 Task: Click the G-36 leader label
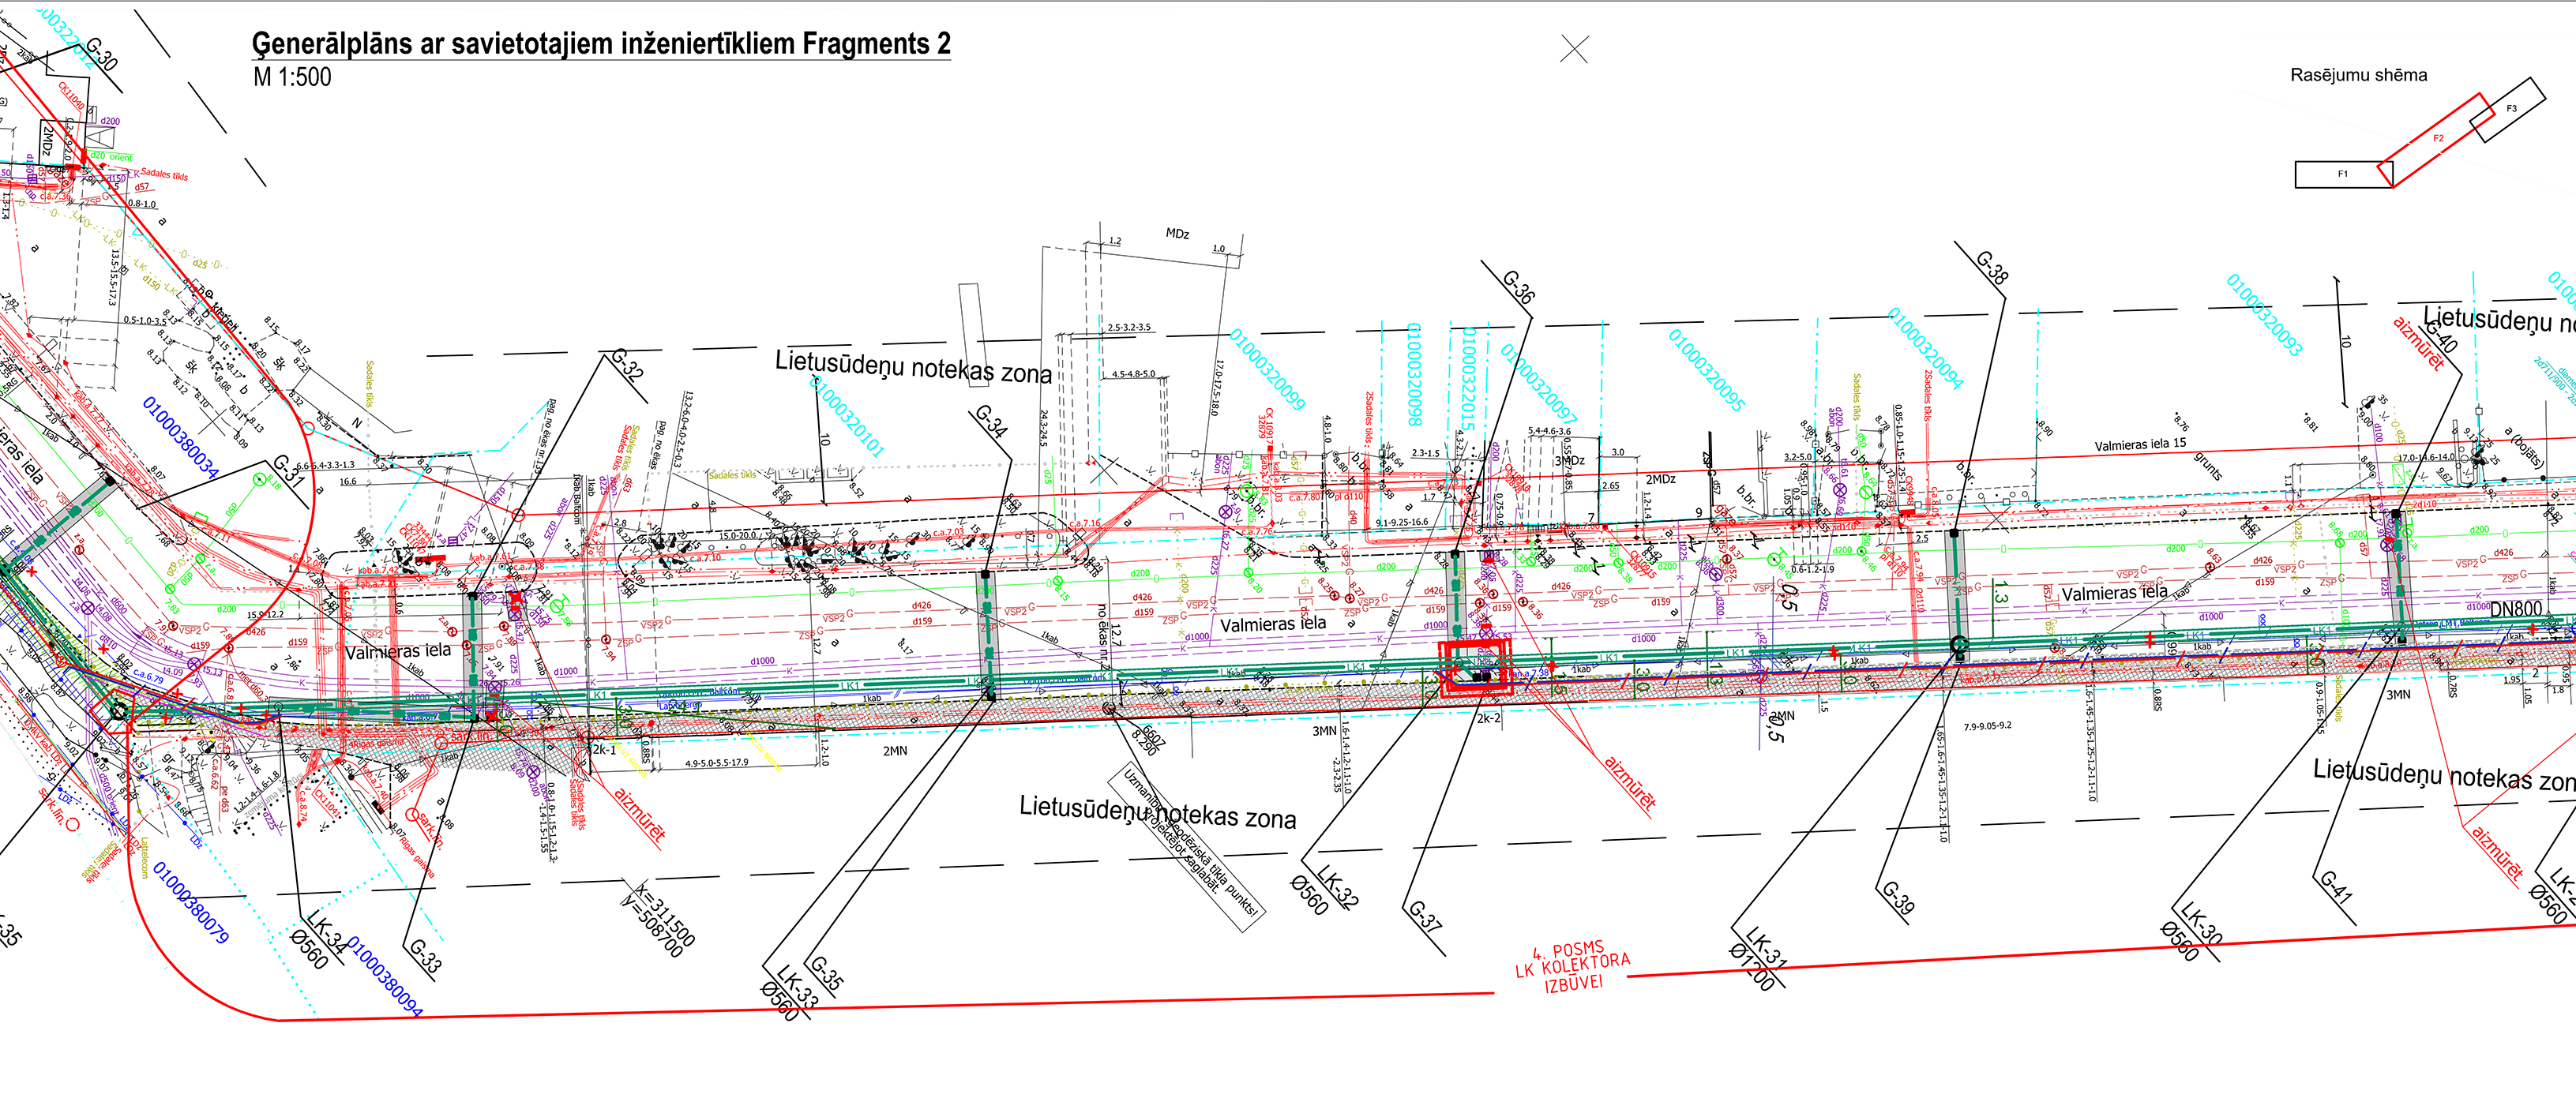(1518, 287)
